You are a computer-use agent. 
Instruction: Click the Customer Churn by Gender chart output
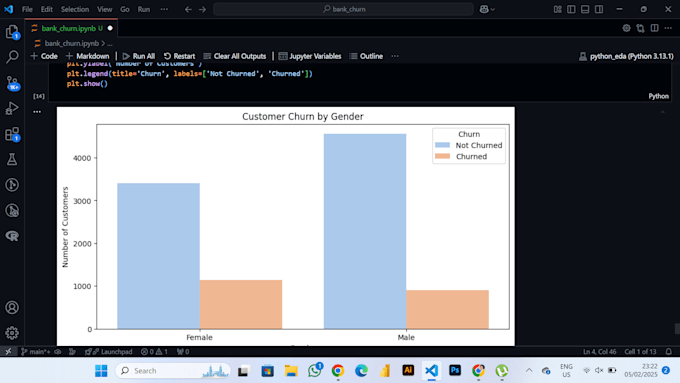tap(286, 226)
